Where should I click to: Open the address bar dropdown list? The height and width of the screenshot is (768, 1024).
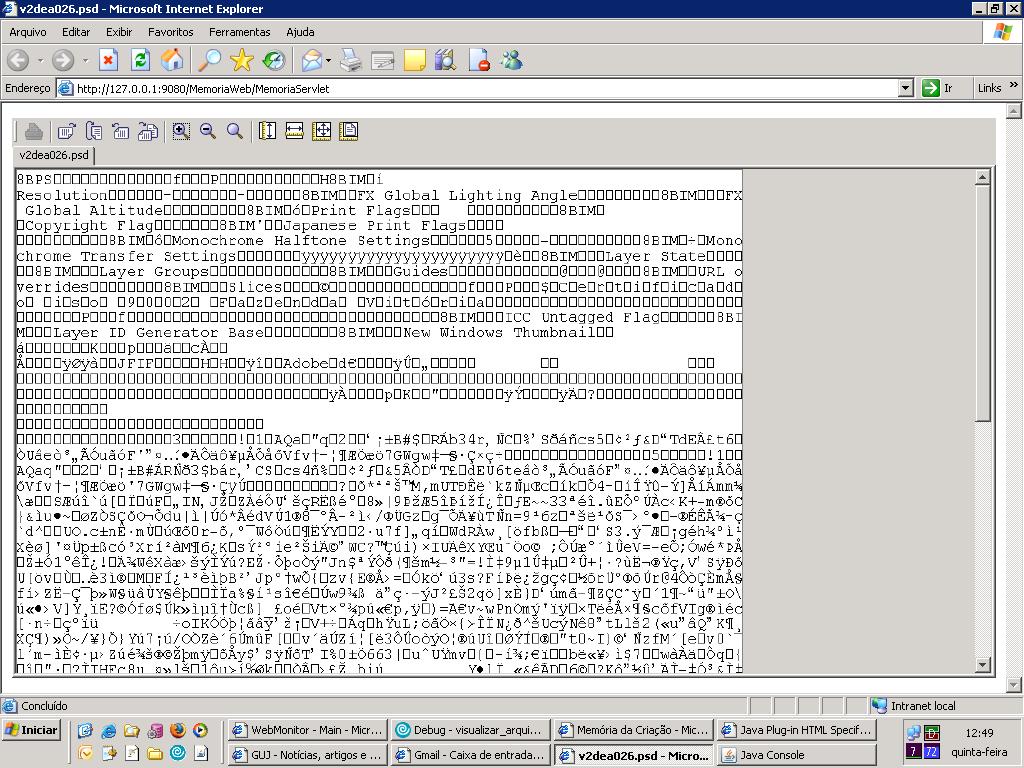click(905, 88)
